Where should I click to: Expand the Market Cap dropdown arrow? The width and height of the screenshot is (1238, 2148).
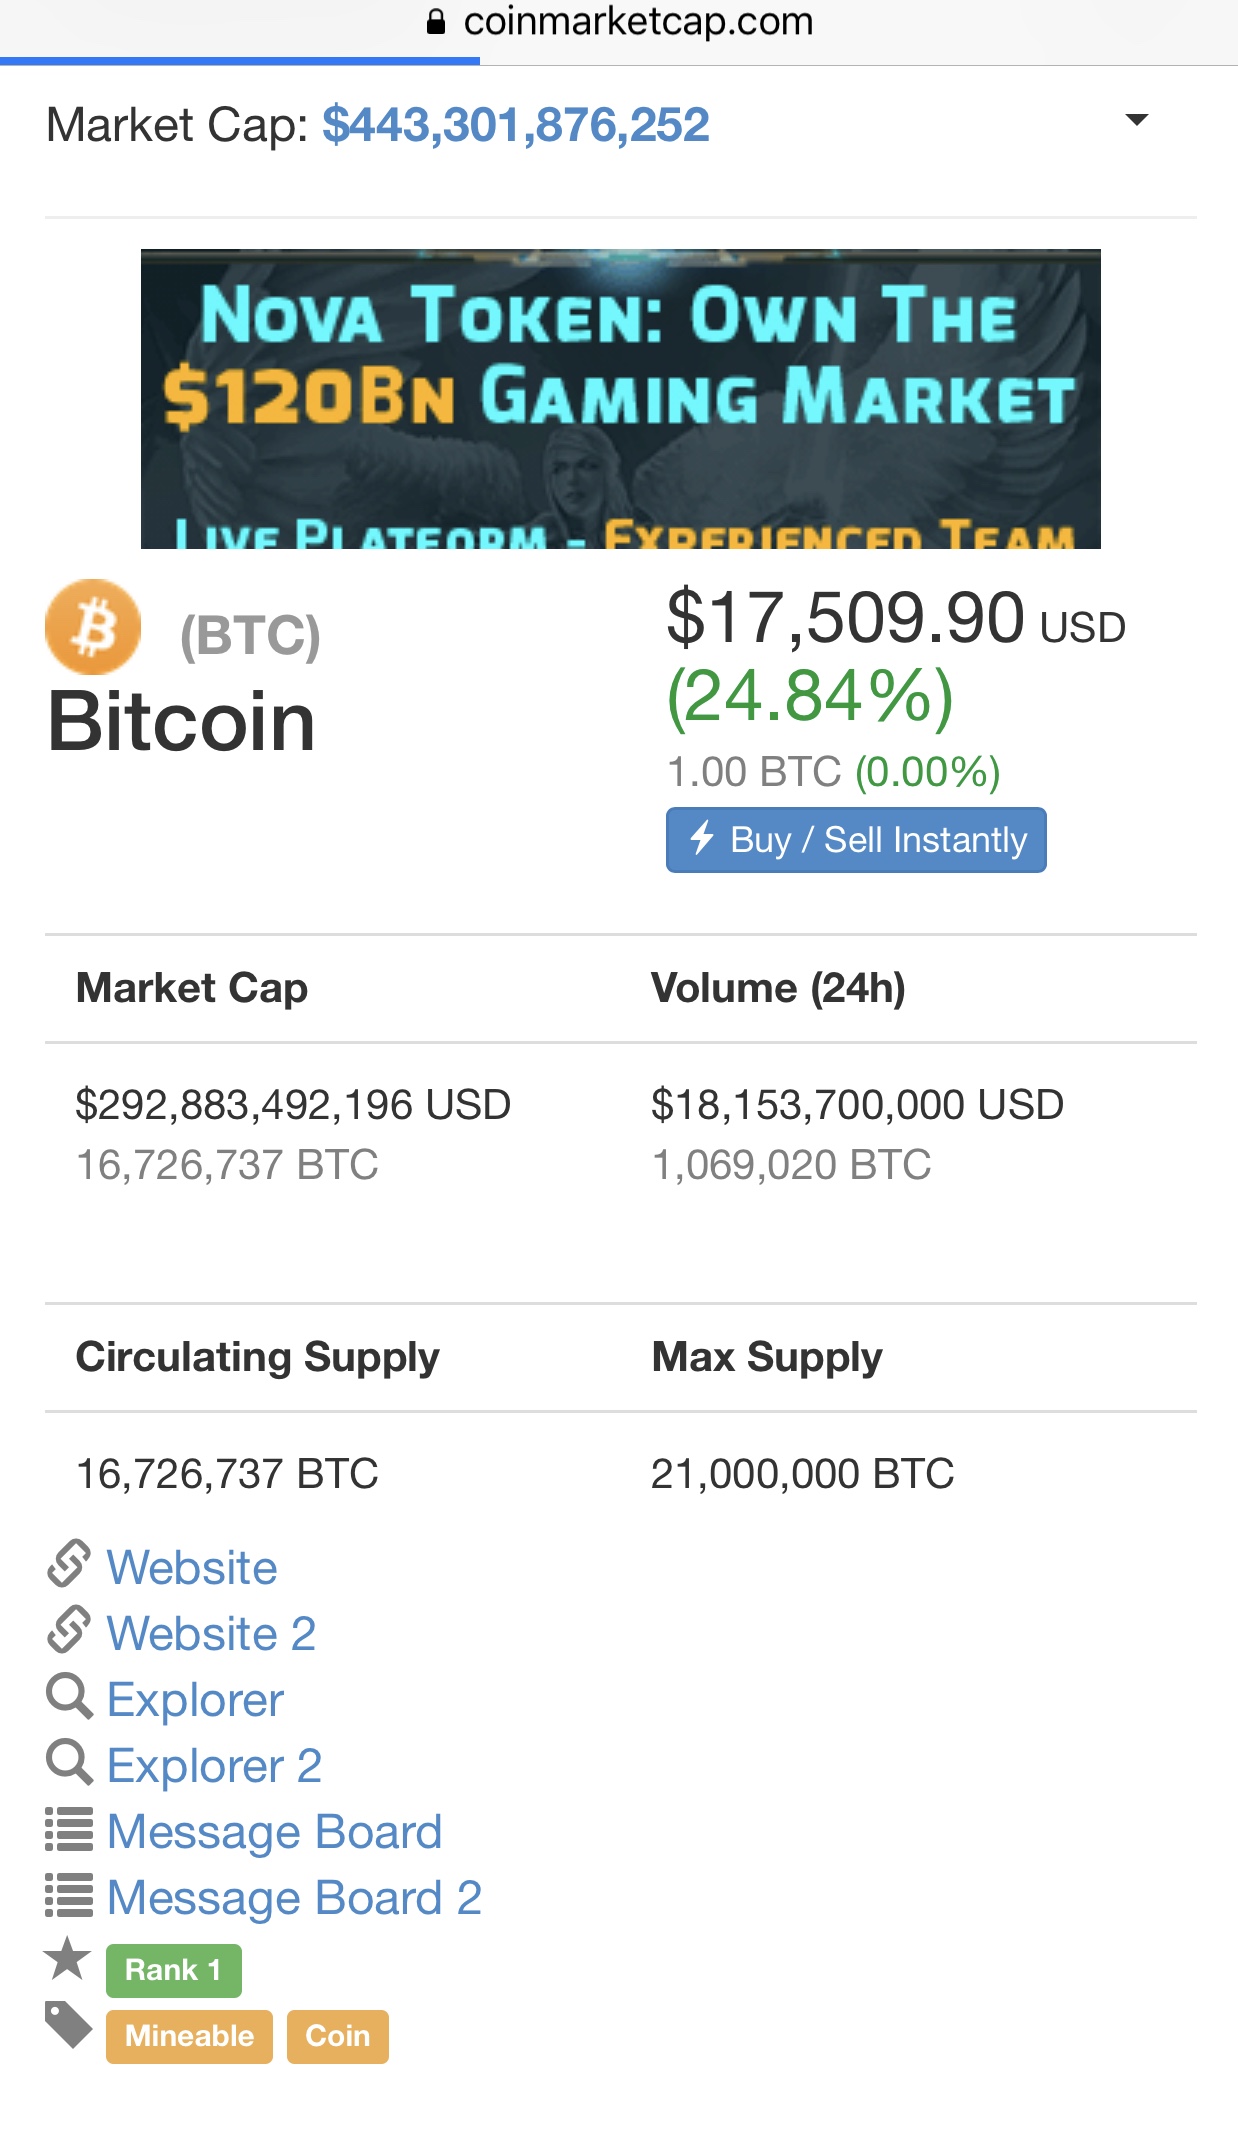[x=1136, y=120]
